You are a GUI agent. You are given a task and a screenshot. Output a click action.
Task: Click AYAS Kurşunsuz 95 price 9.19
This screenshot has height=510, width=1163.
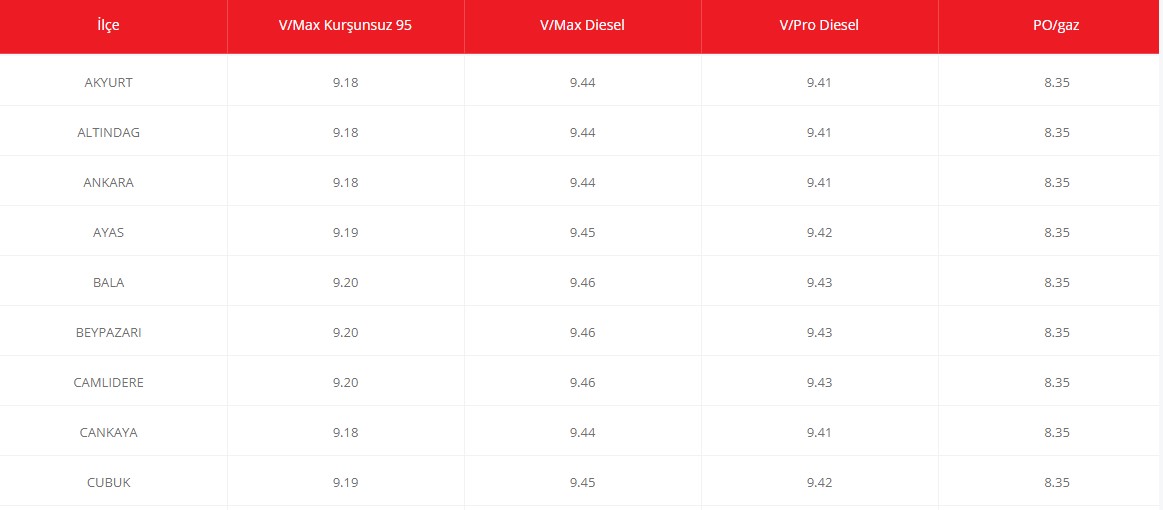[x=346, y=233]
